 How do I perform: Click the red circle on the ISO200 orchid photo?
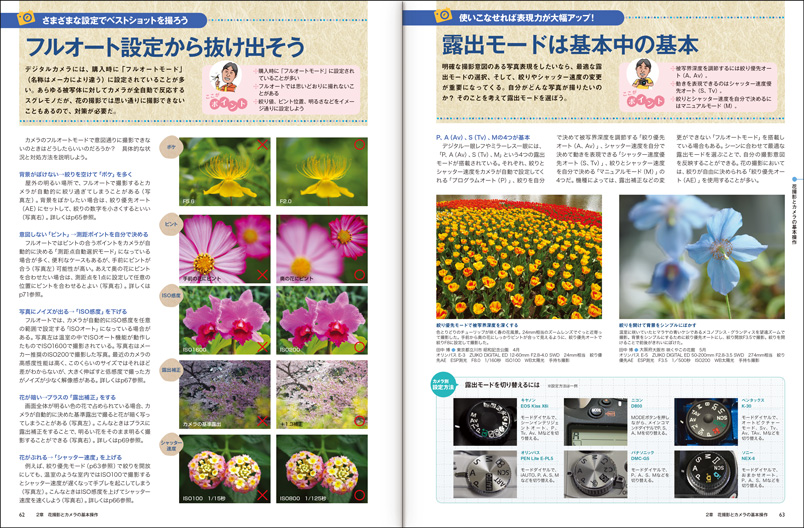359,347
